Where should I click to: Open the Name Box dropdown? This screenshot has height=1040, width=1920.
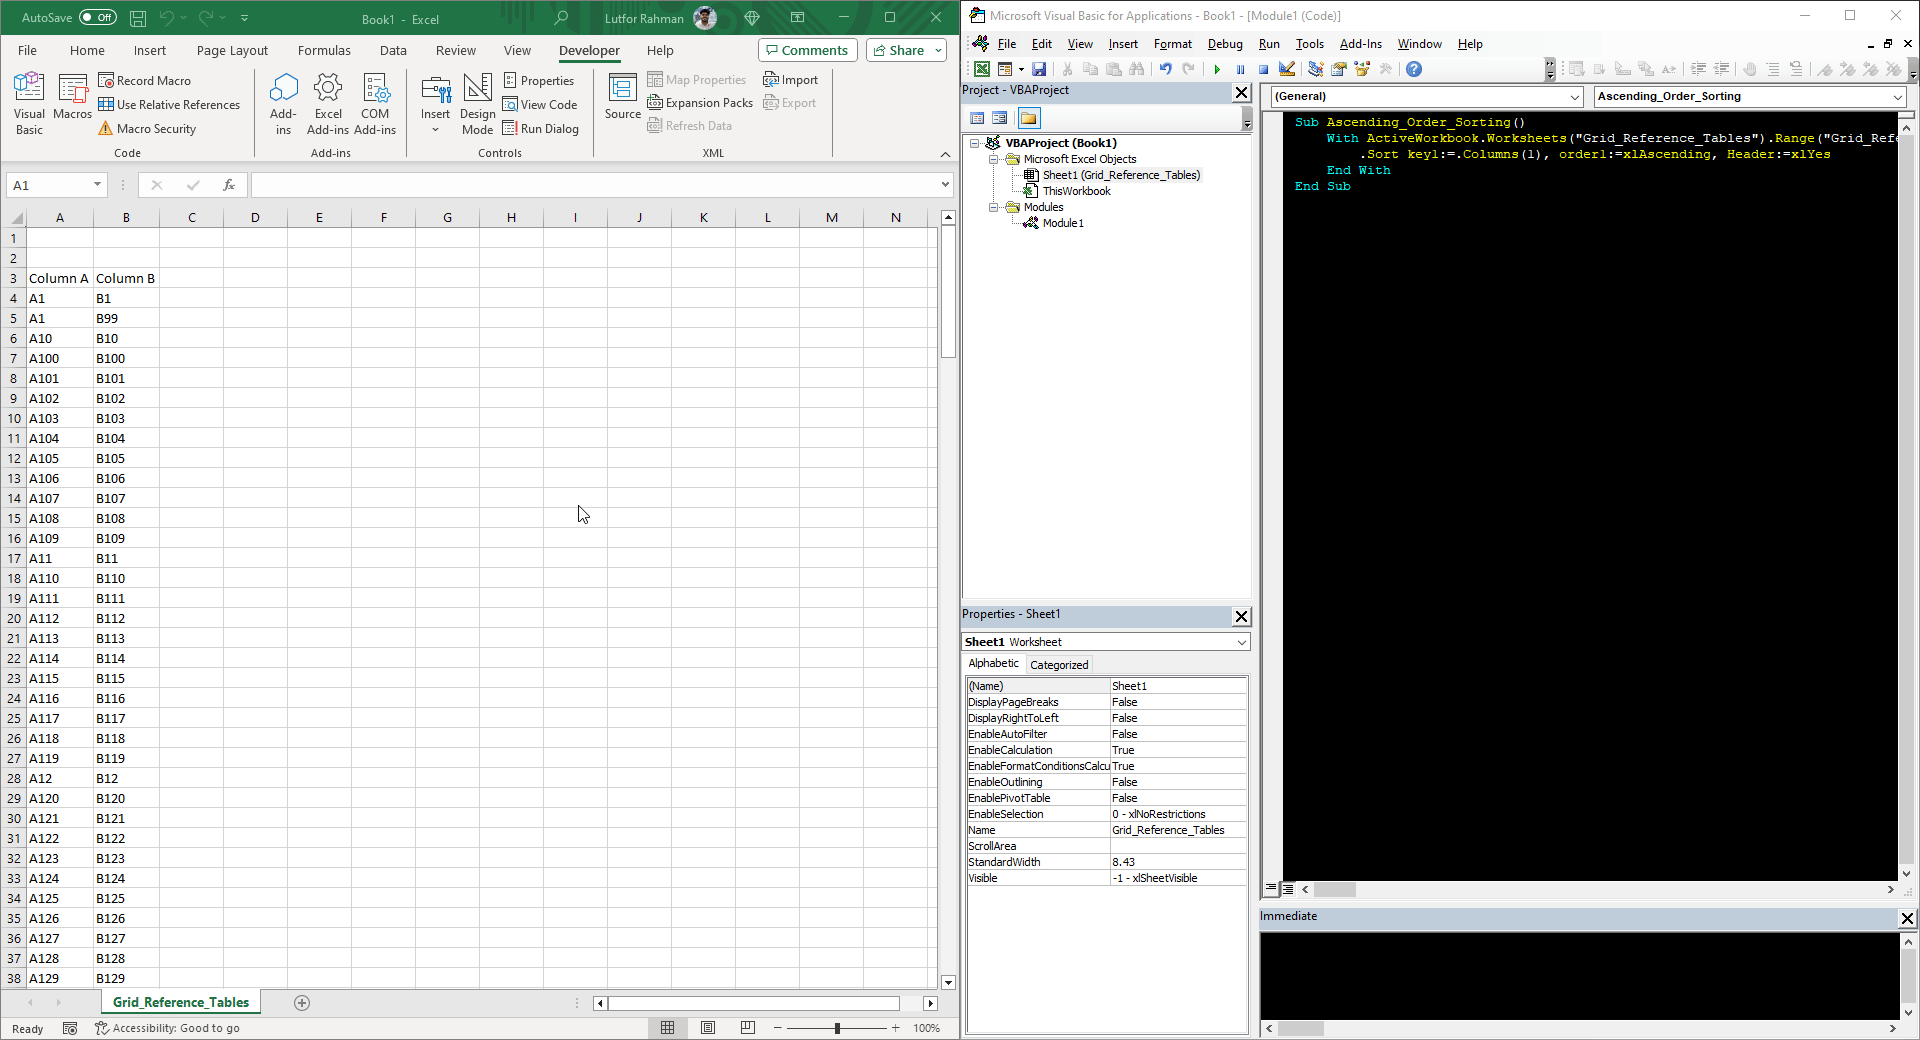(96, 185)
